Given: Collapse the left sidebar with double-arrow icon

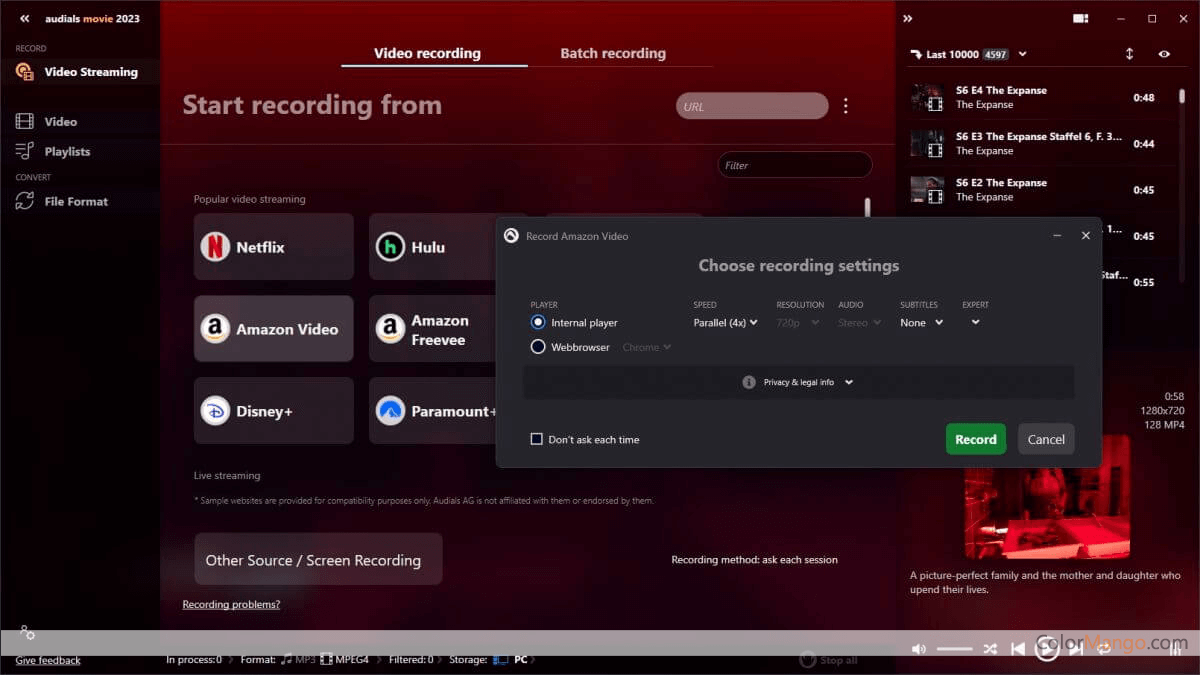Looking at the screenshot, I should 24,19.
